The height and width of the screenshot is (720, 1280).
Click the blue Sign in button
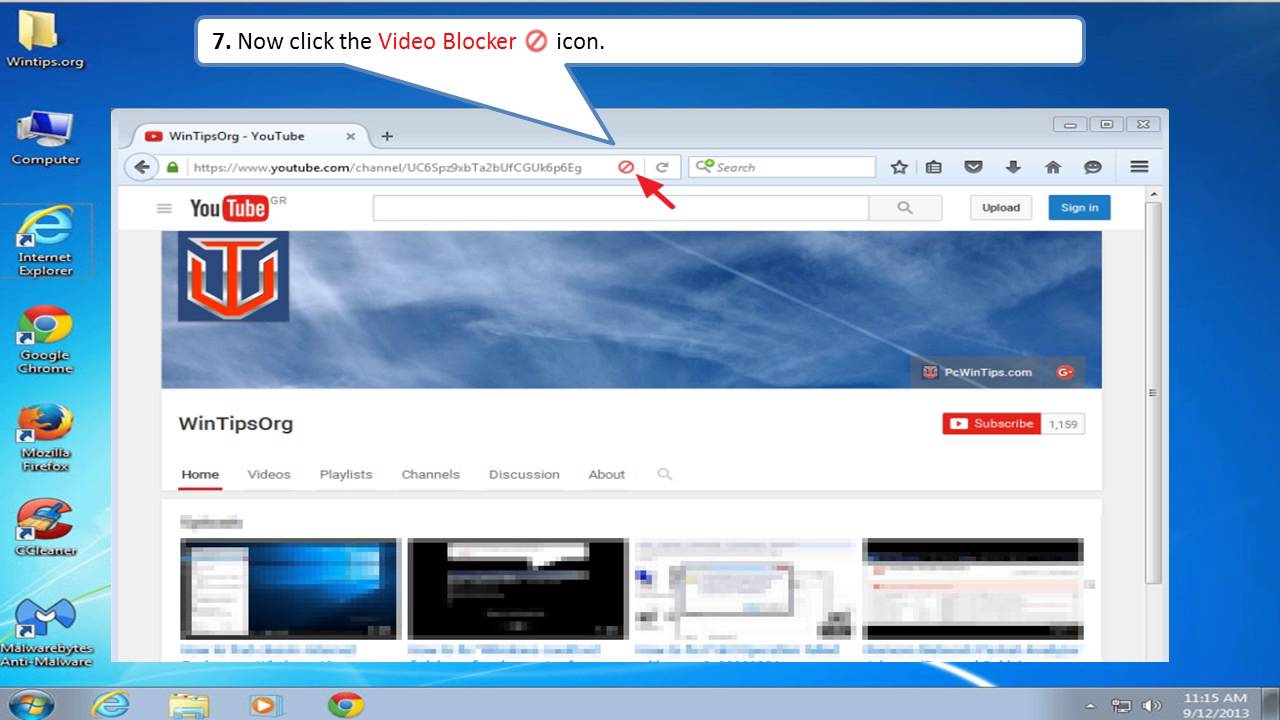click(1079, 207)
